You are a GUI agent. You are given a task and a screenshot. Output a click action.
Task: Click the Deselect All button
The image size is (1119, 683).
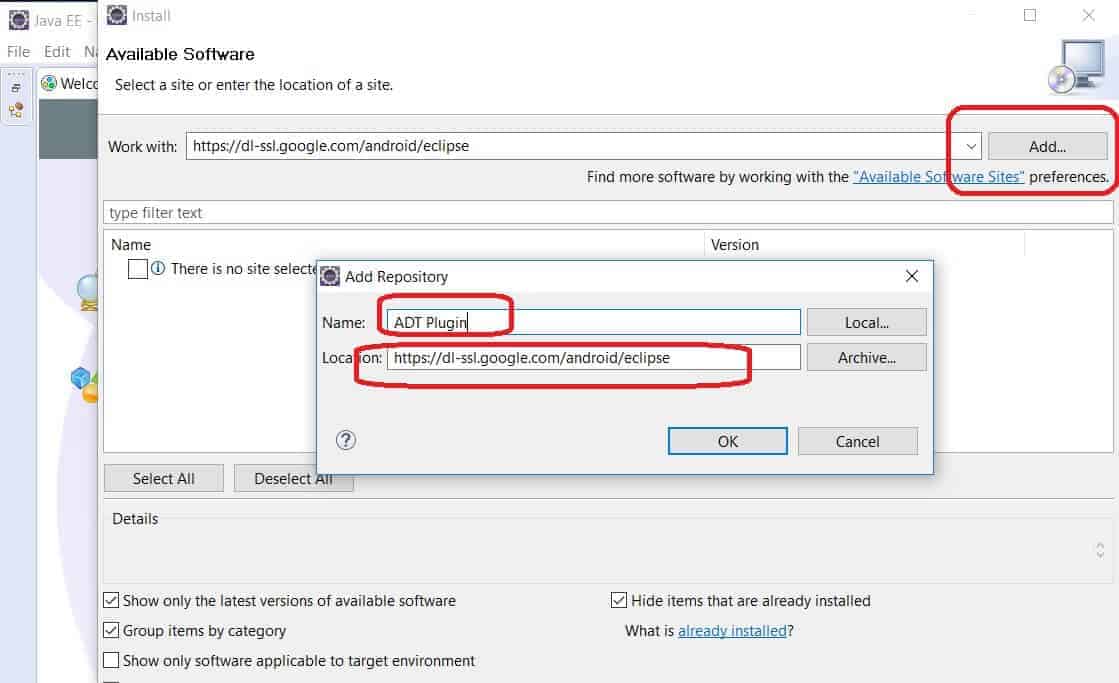point(293,478)
